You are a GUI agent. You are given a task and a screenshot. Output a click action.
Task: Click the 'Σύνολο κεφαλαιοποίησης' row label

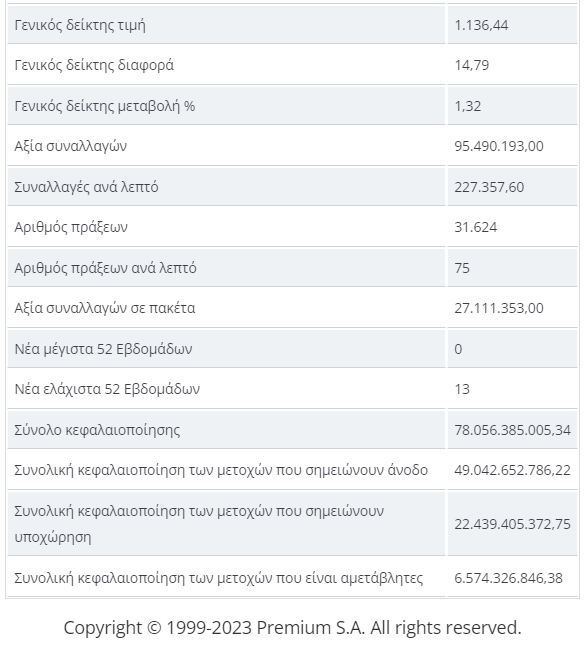[97, 430]
